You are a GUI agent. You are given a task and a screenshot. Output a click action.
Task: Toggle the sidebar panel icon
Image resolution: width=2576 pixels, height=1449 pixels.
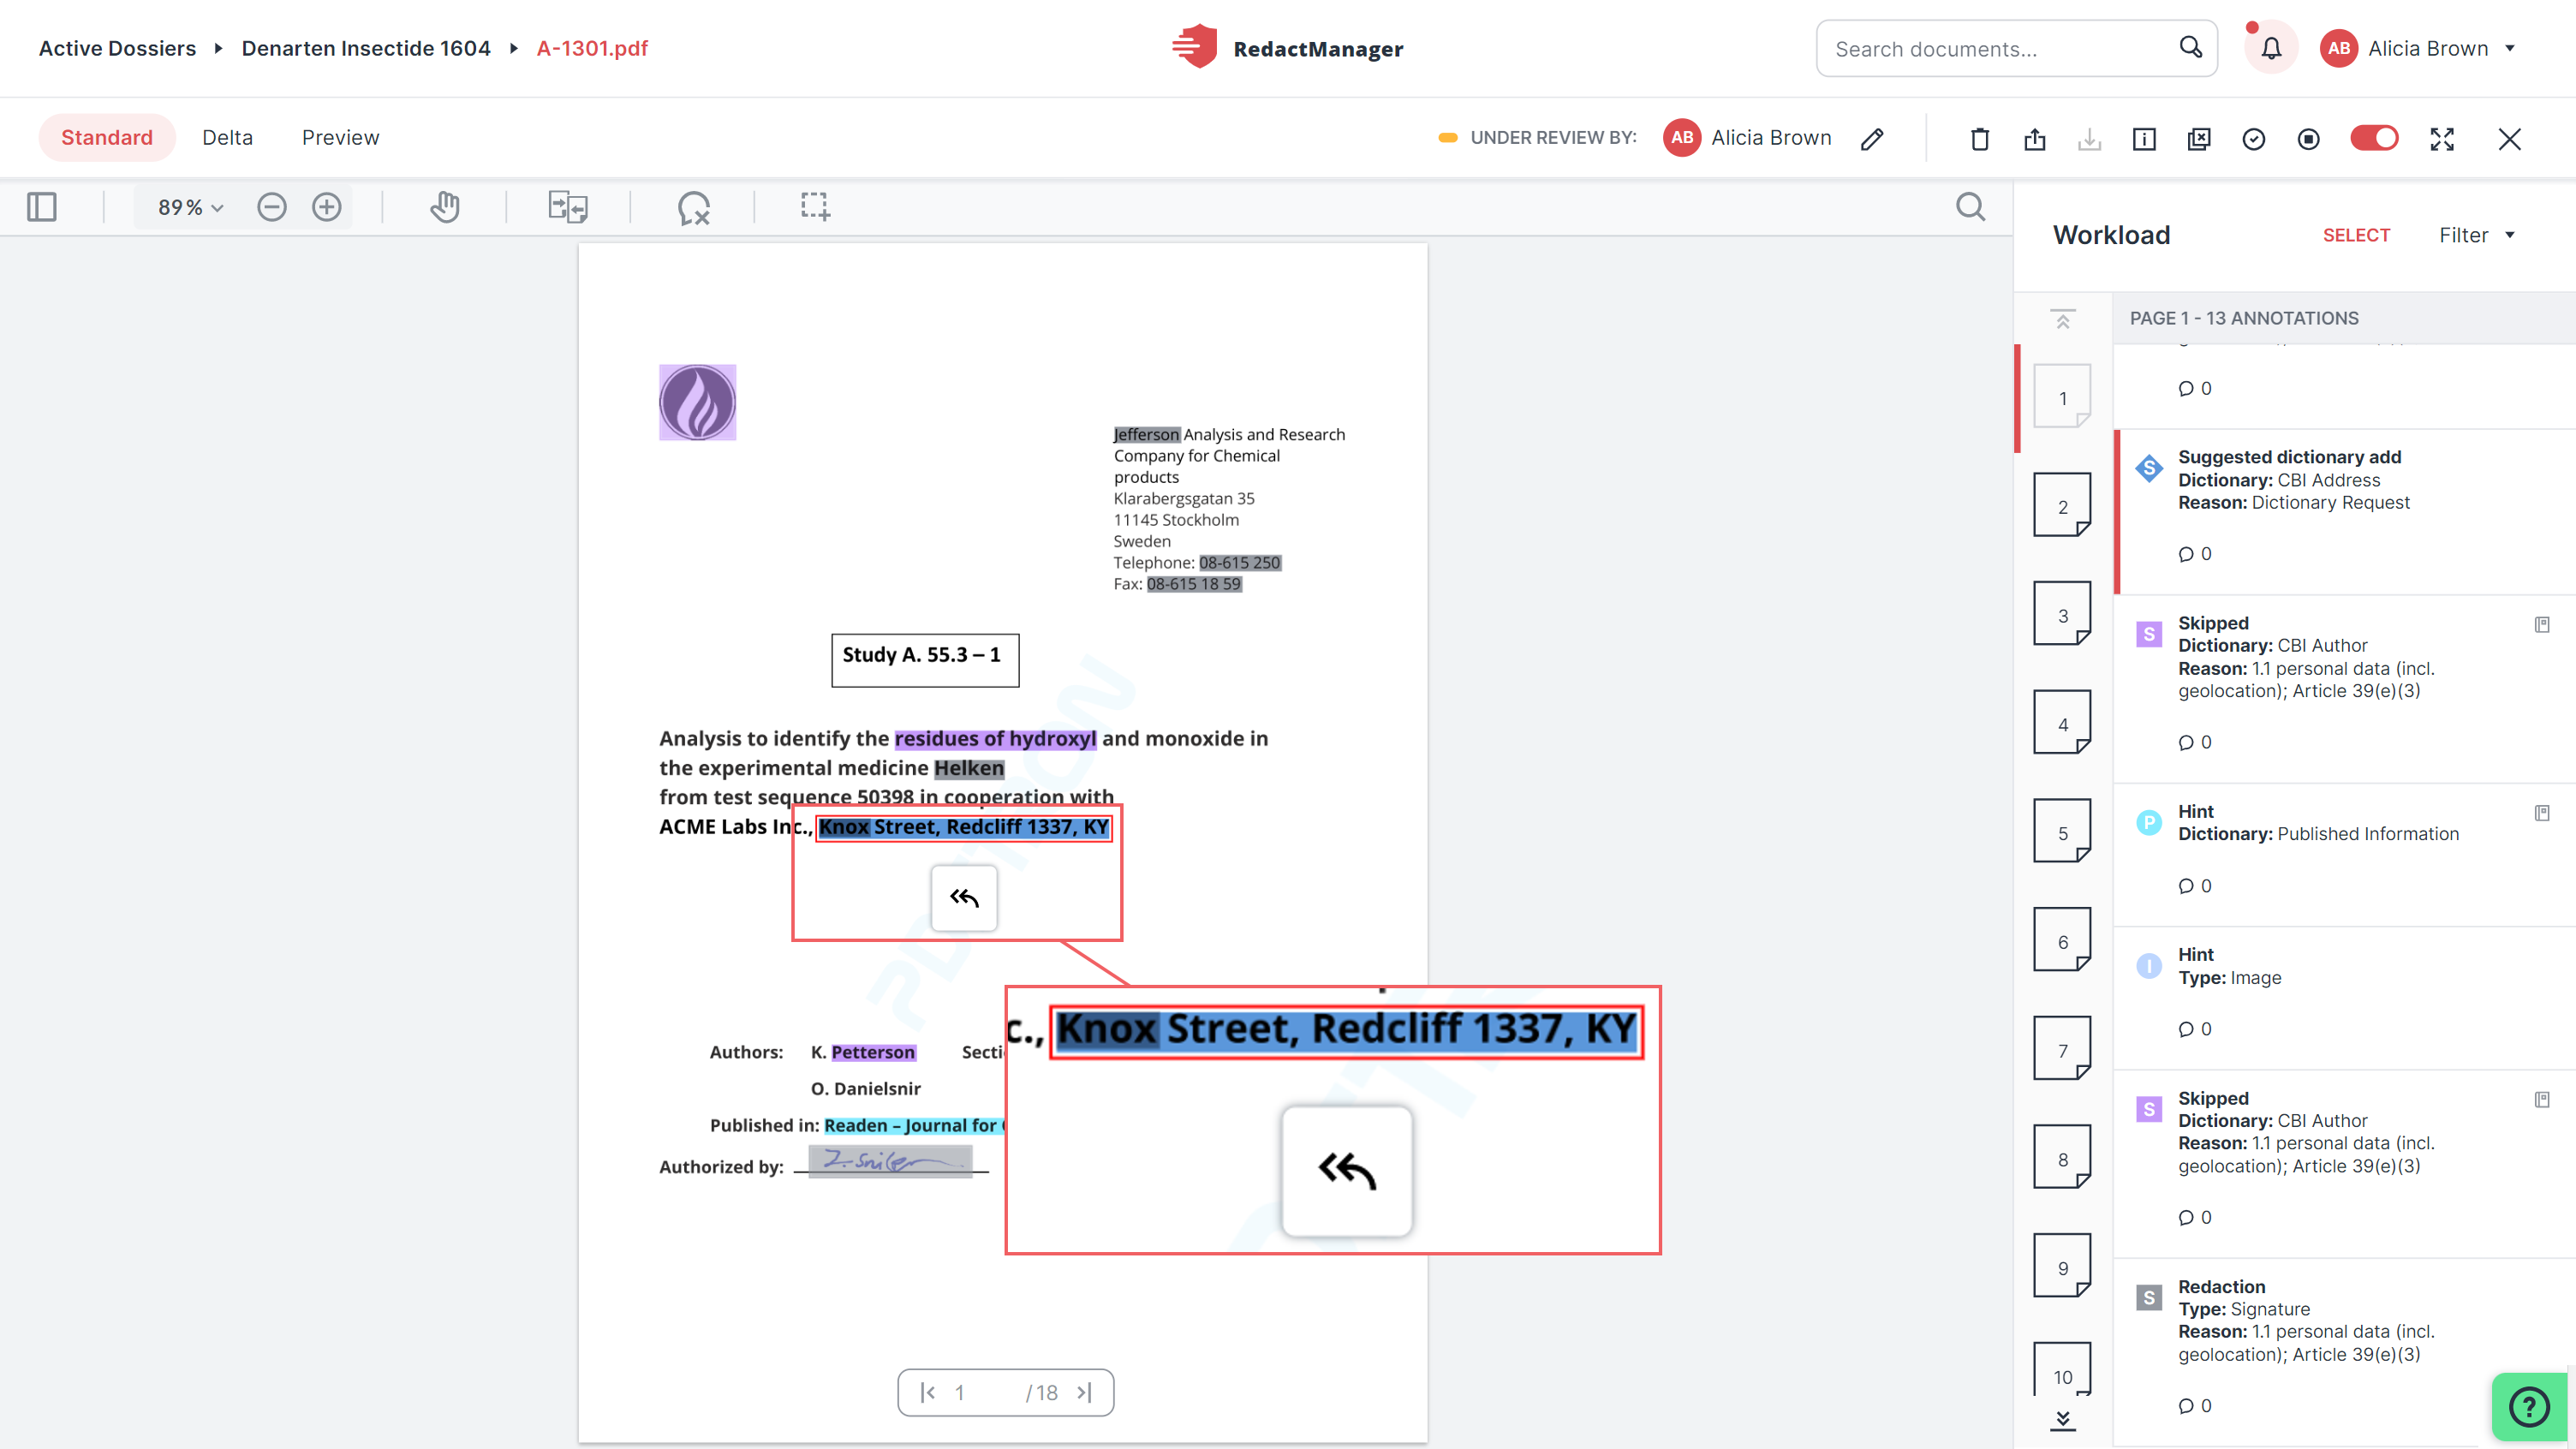pyautogui.click(x=42, y=207)
